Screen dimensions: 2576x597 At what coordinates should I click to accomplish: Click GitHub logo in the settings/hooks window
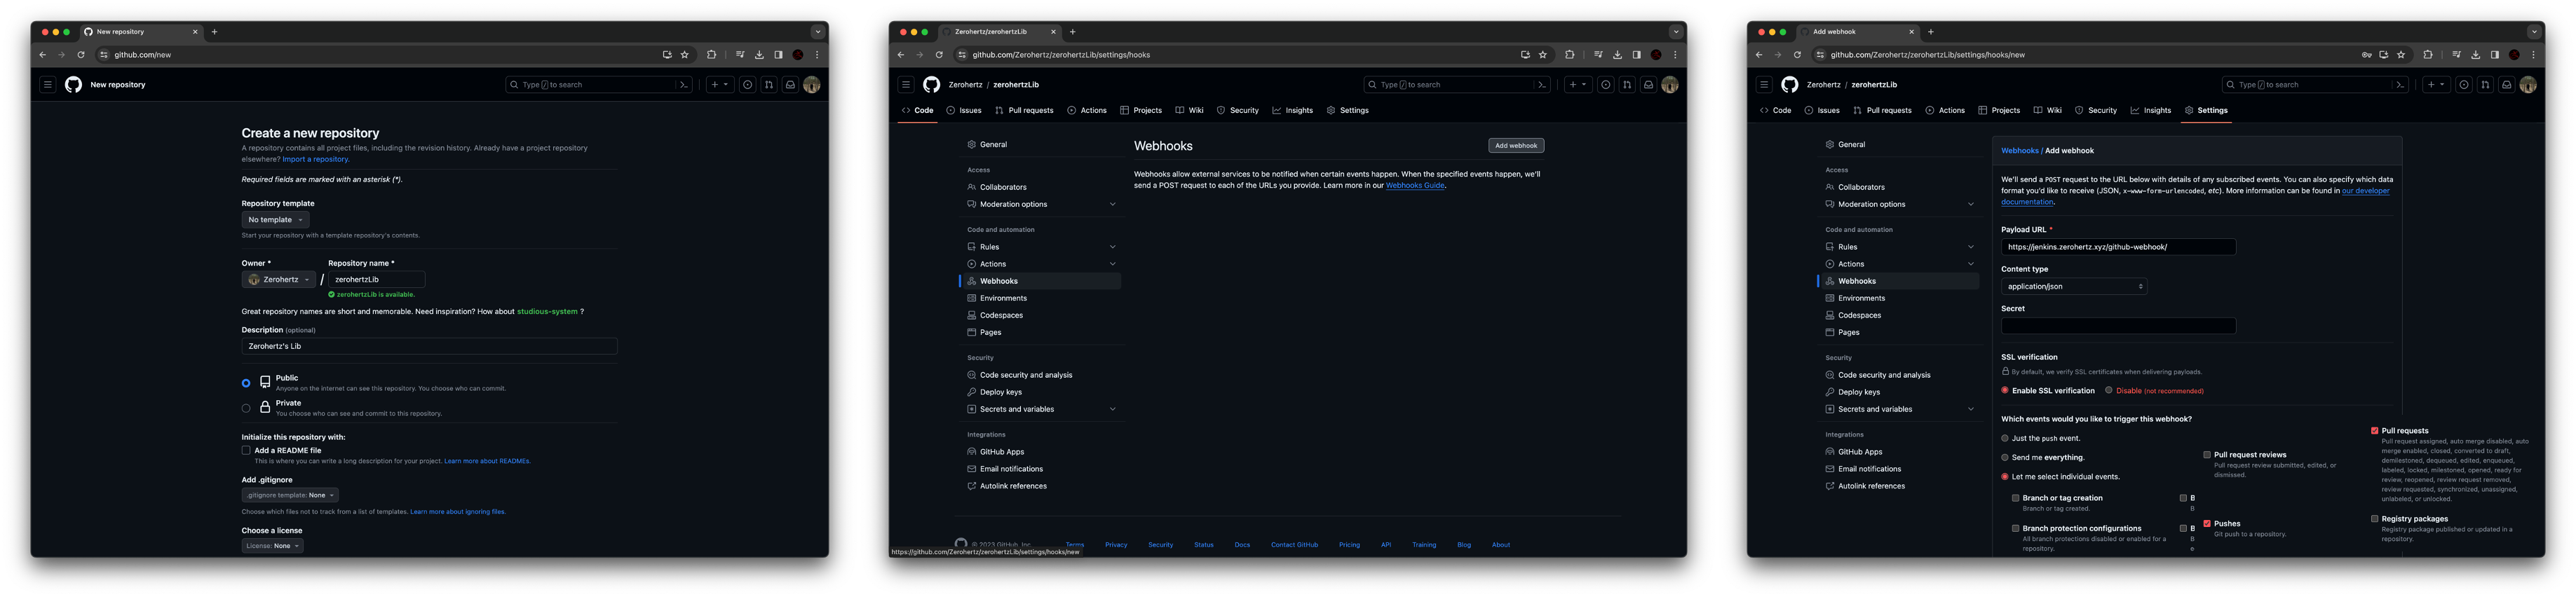[x=931, y=85]
